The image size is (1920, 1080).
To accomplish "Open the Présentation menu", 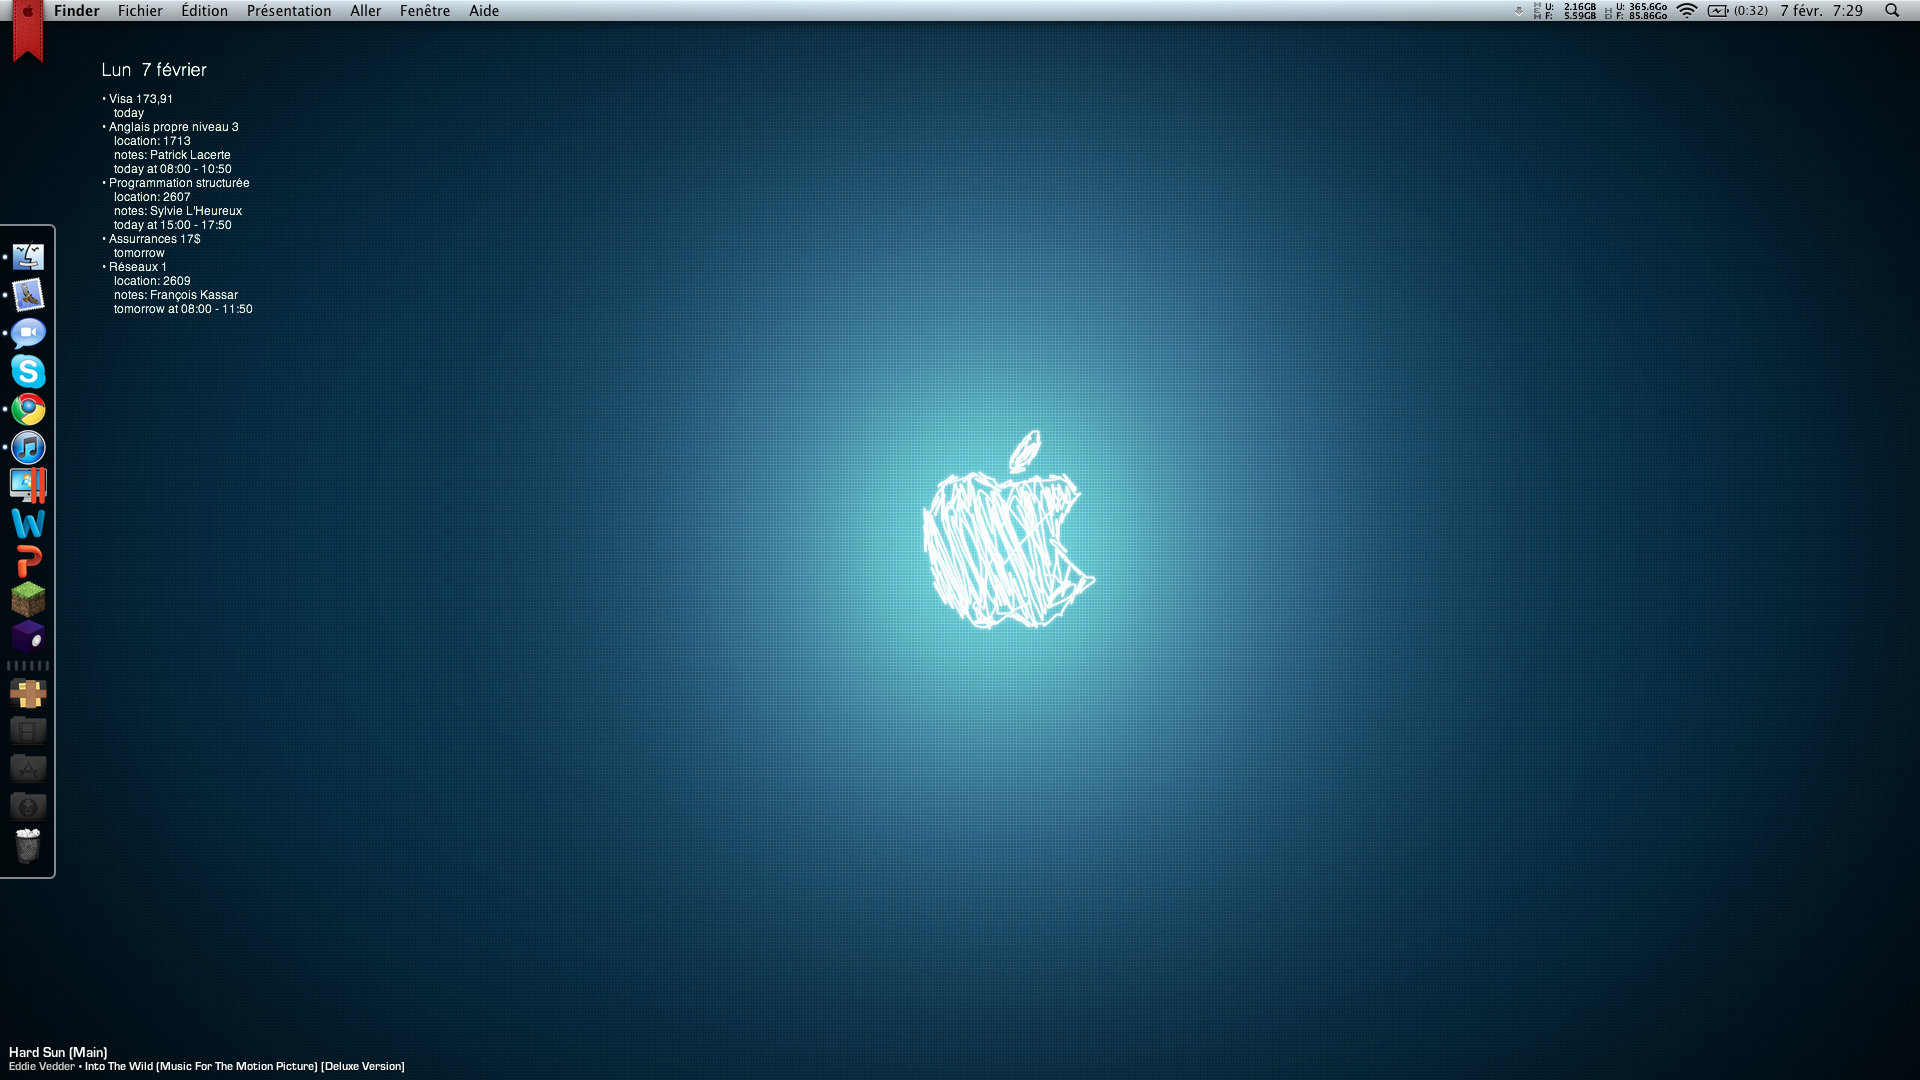I will click(288, 11).
